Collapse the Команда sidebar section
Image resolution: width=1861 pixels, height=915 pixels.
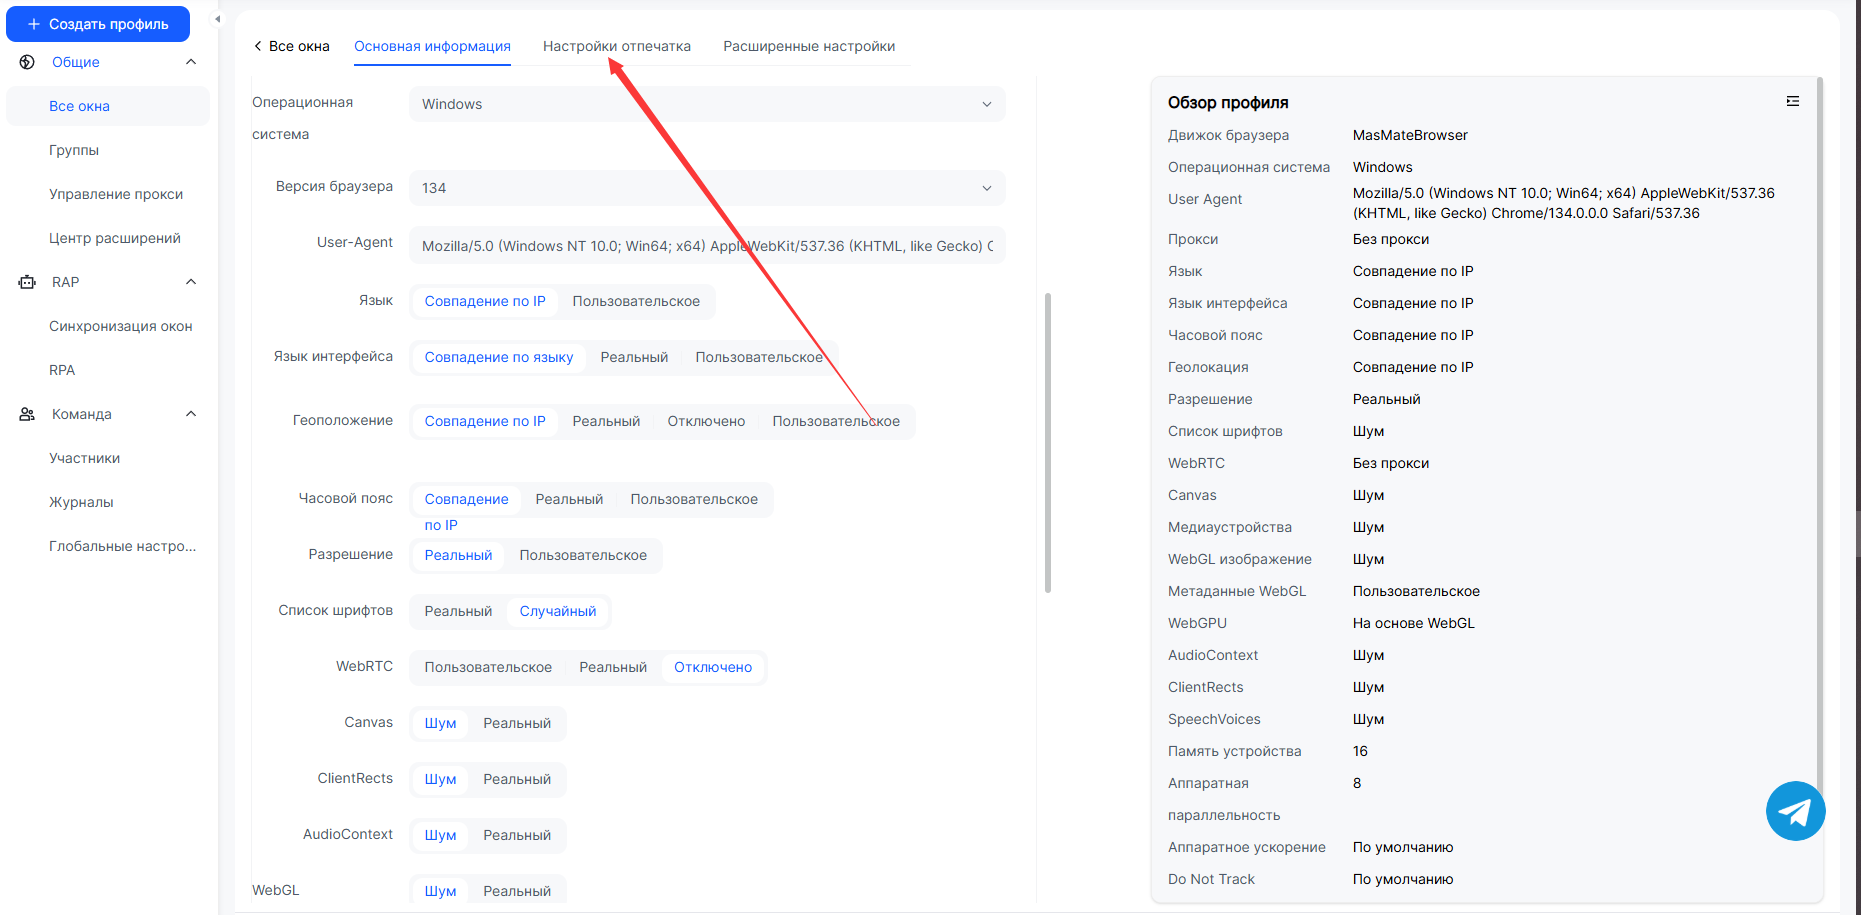point(191,414)
